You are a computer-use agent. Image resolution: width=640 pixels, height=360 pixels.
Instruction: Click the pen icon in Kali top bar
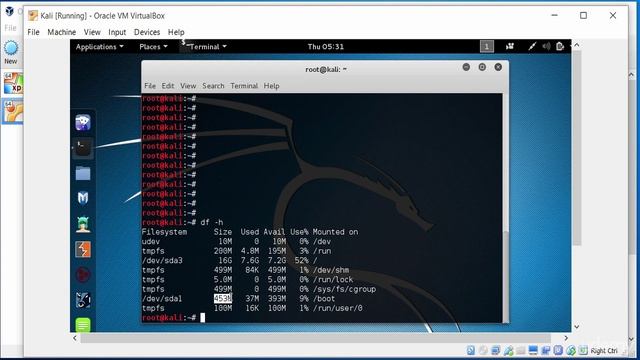pos(532,47)
